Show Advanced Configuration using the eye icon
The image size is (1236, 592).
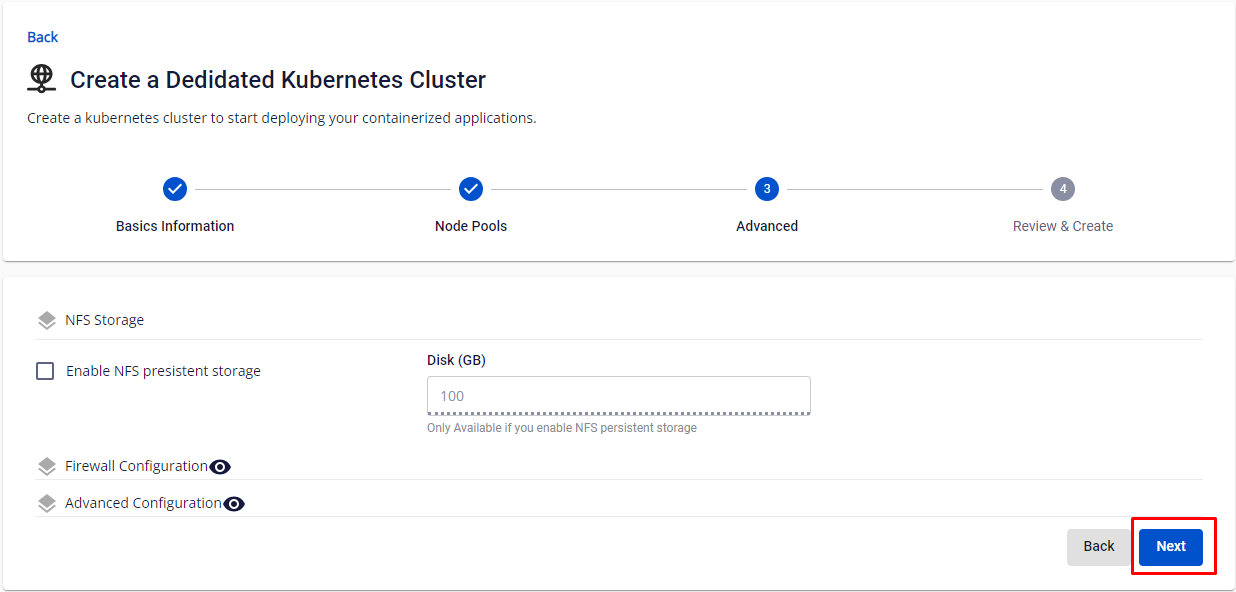pos(234,504)
